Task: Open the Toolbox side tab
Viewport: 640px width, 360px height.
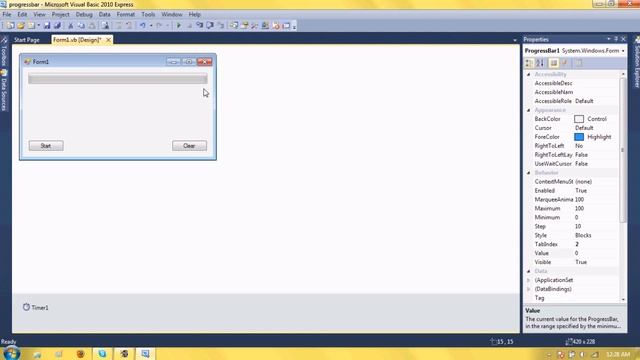Action: click(4, 51)
